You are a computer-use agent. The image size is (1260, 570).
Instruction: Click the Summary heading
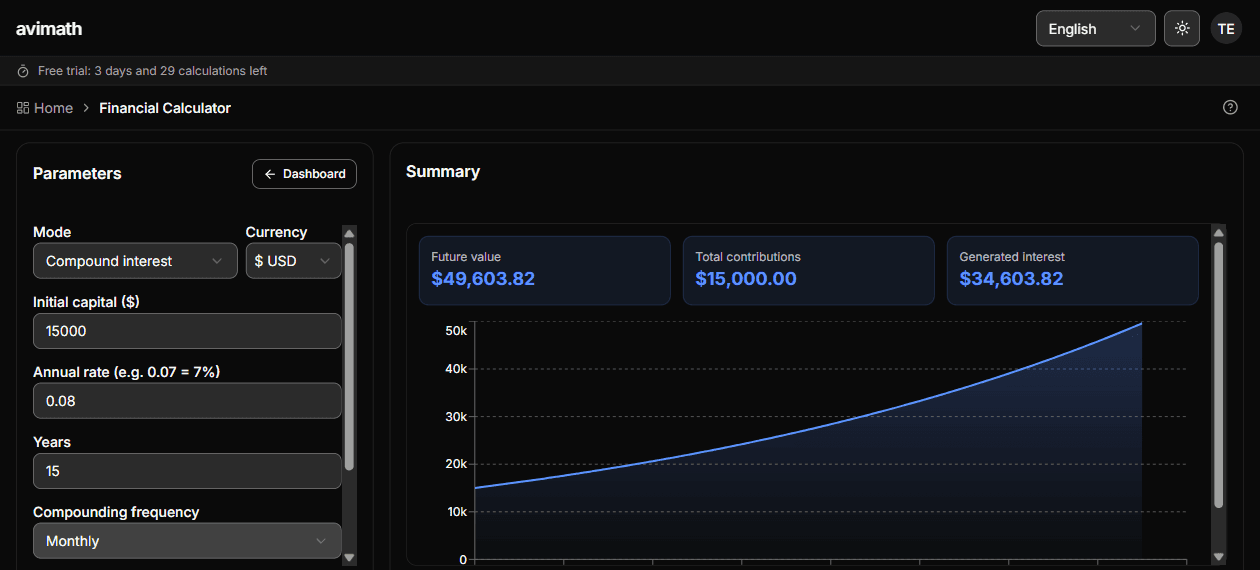pyautogui.click(x=443, y=172)
